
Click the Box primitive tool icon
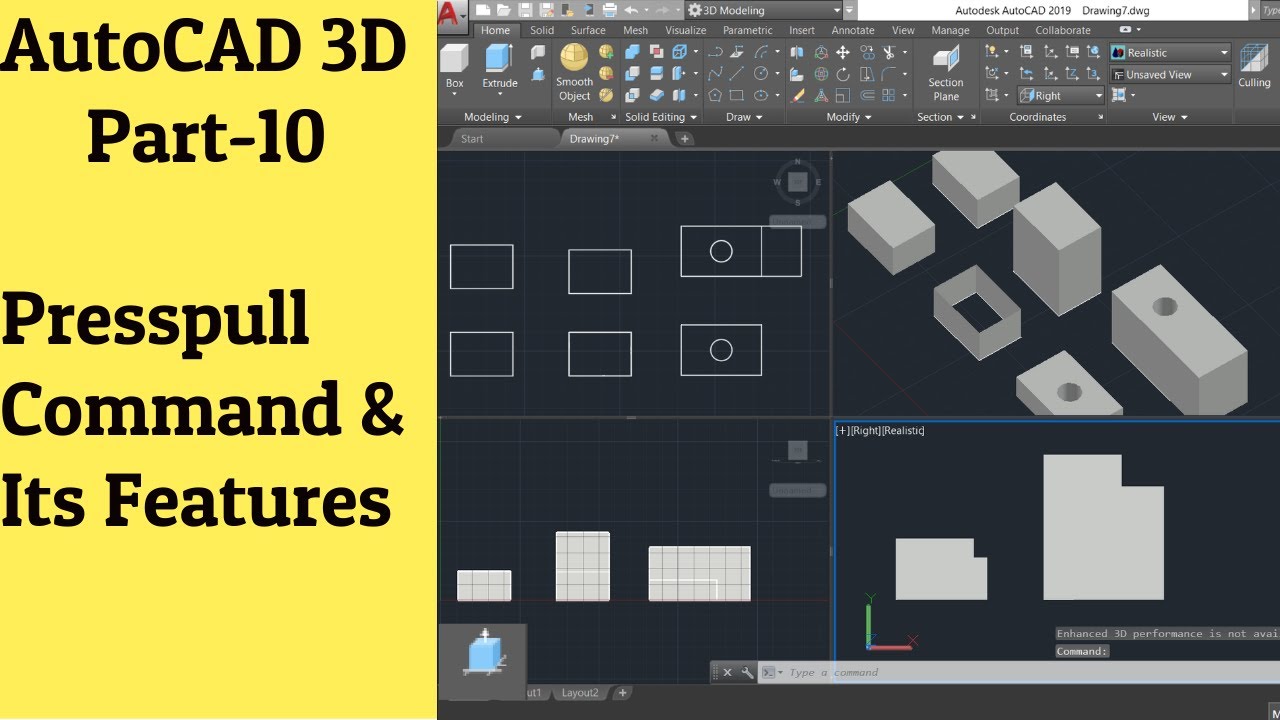tap(454, 60)
